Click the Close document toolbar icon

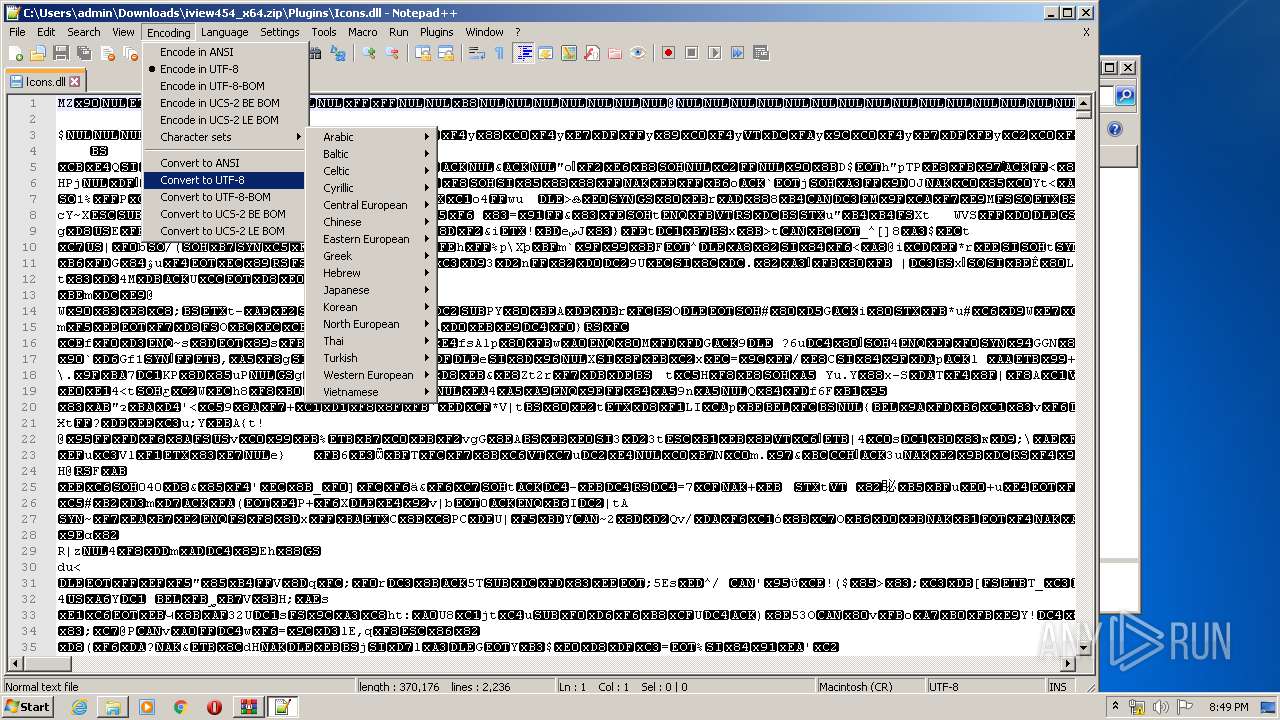(x=106, y=53)
